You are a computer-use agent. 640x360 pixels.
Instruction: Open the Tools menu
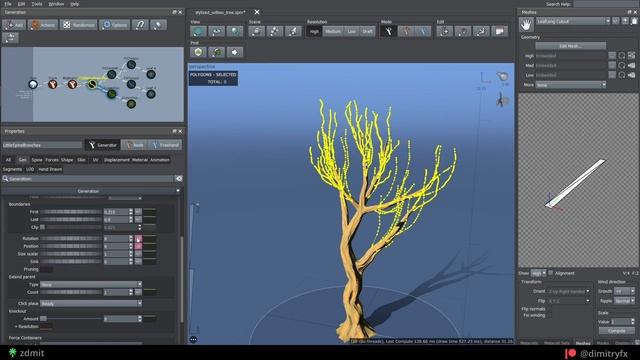[37, 4]
